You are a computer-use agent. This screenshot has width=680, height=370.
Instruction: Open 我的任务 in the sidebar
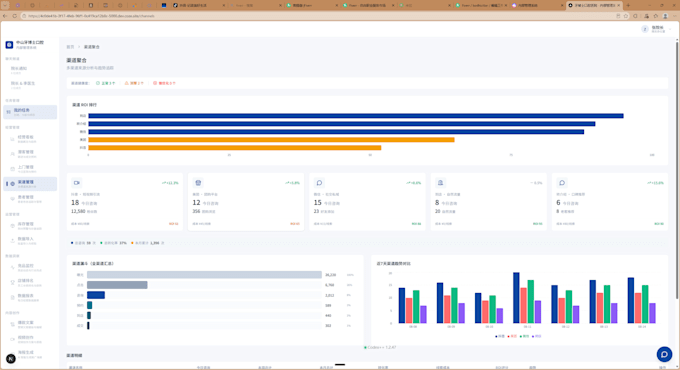30,112
